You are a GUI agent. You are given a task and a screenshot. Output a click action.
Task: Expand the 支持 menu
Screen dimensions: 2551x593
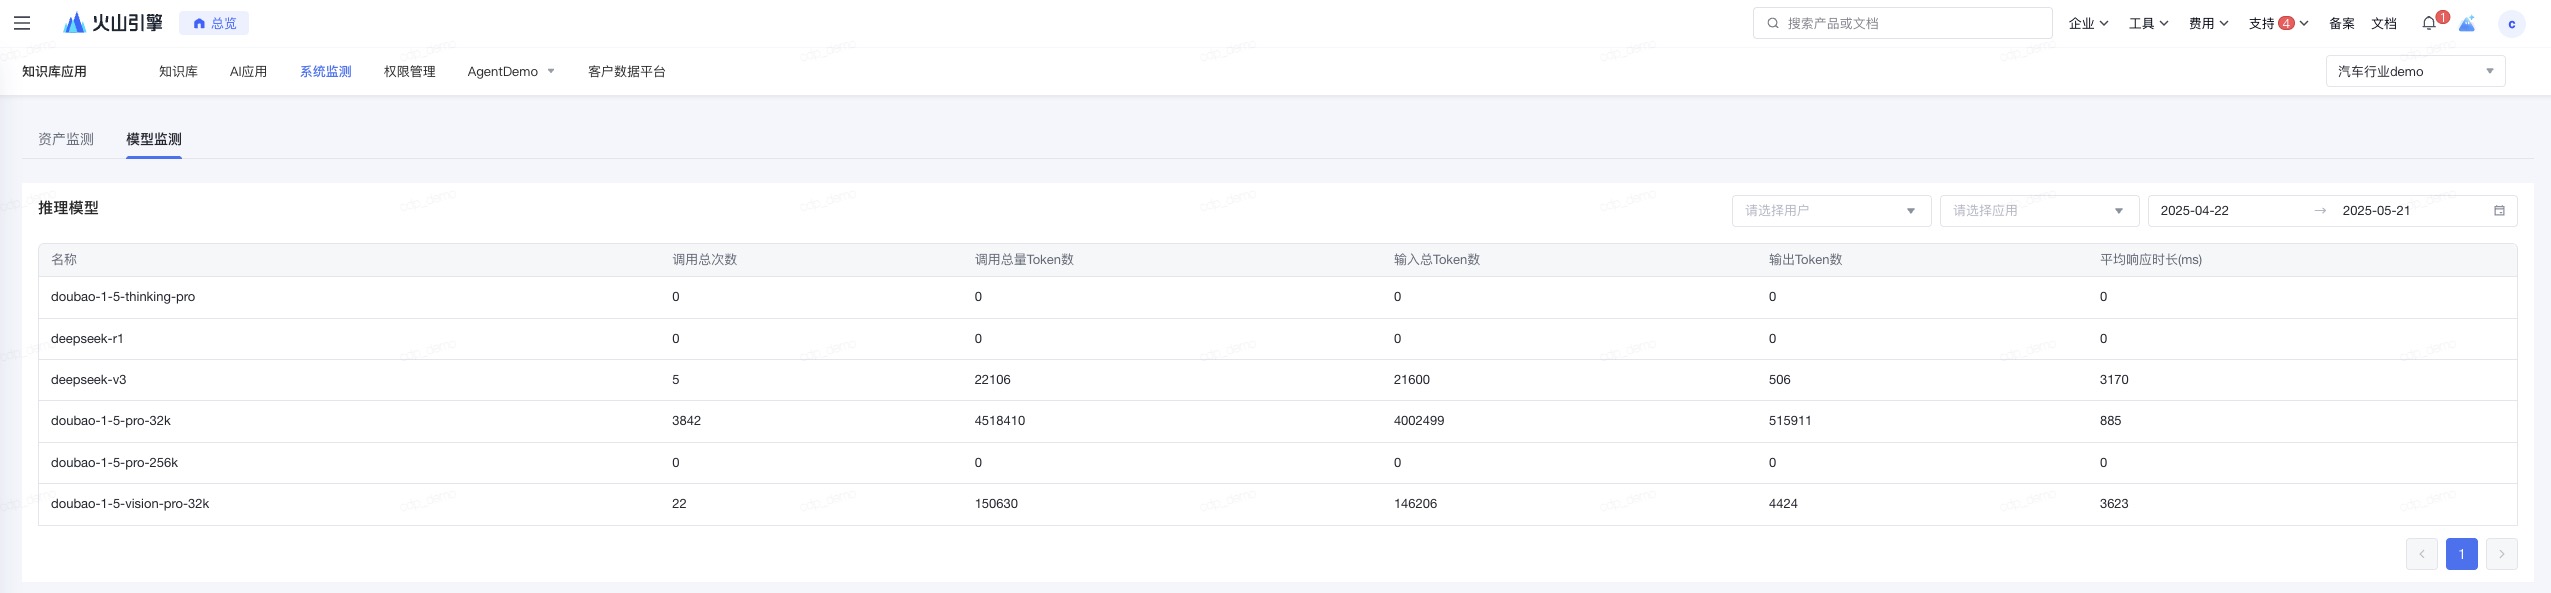point(2278,23)
